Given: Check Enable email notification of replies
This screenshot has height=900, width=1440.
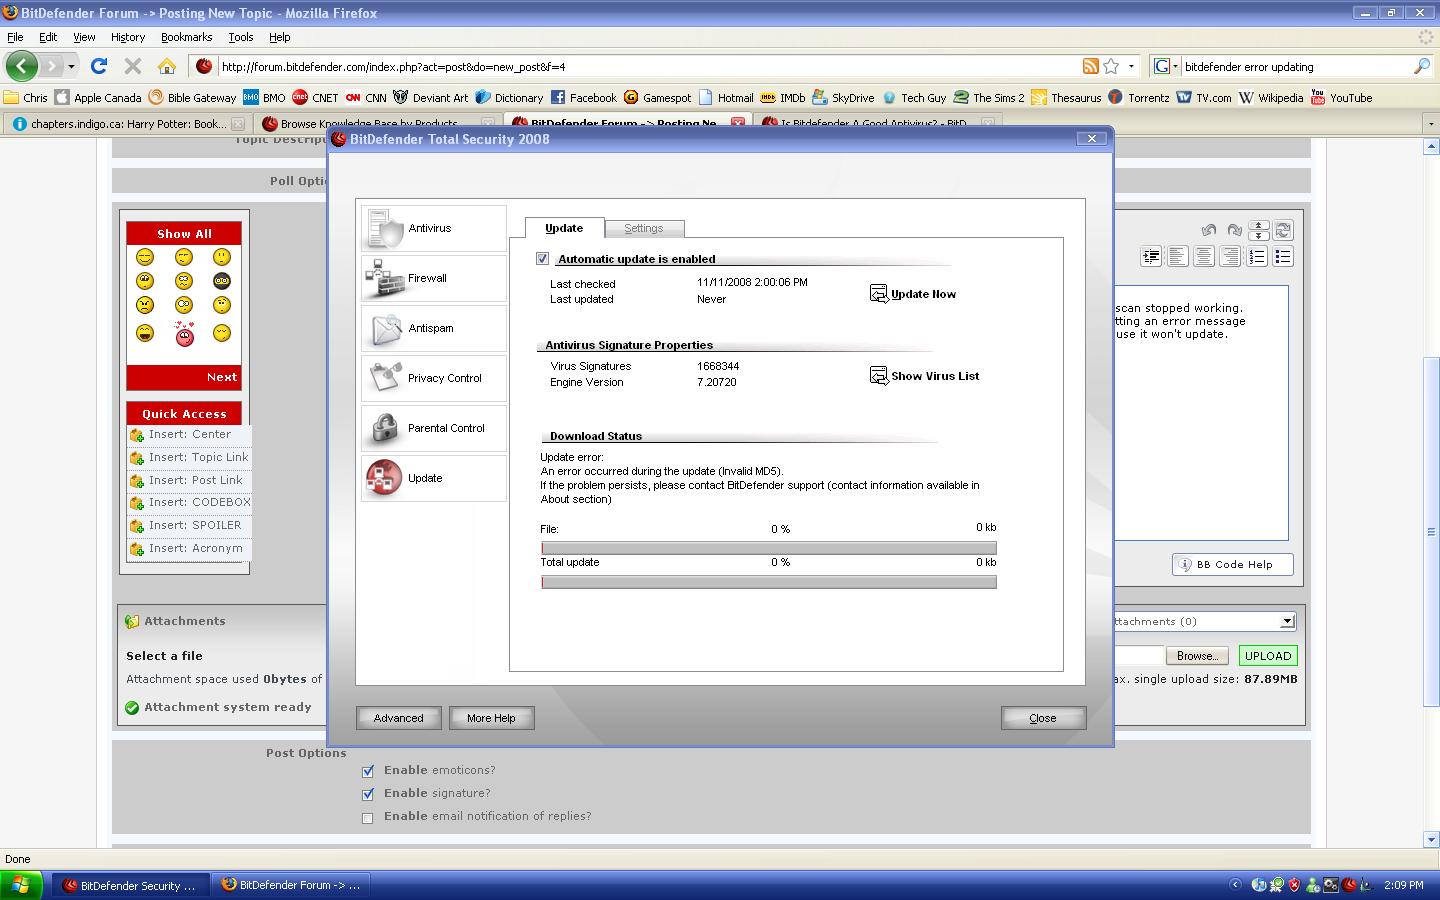Looking at the screenshot, I should click(368, 818).
